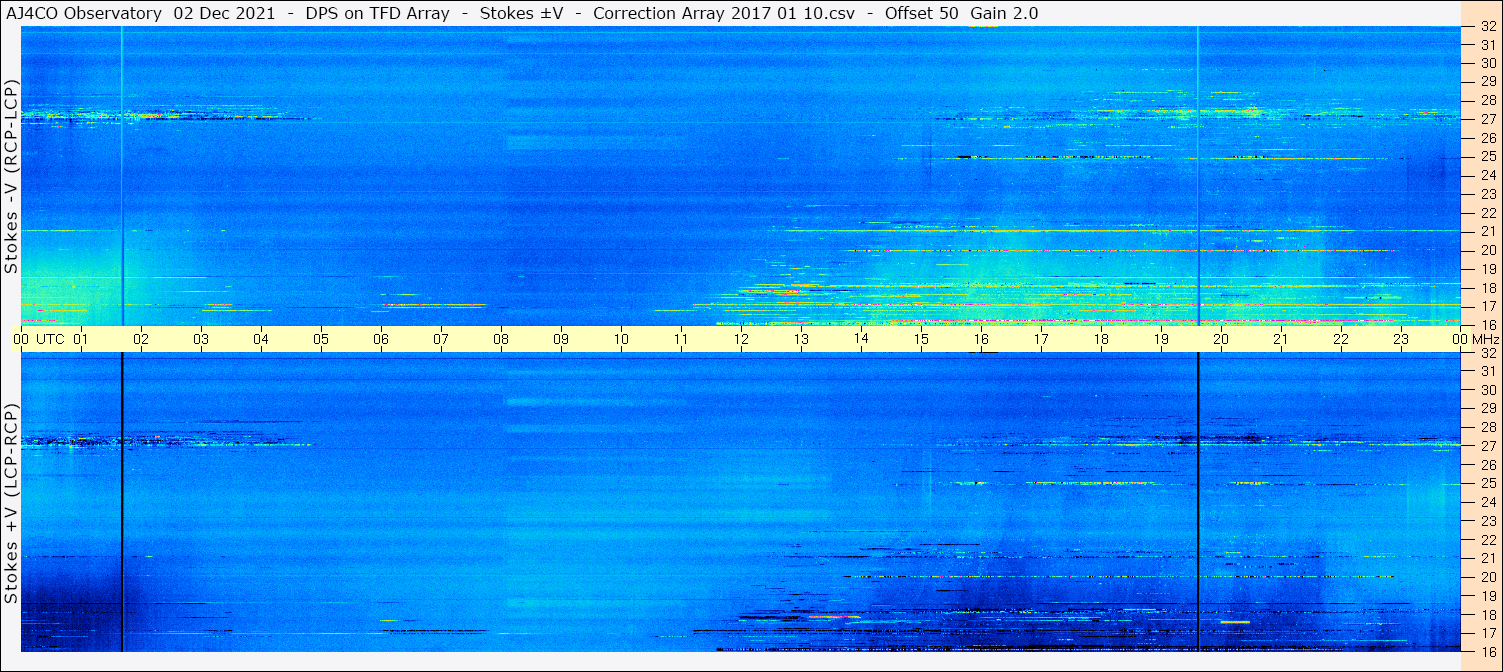Click hour "18" on the UTC time axis
The width and height of the screenshot is (1503, 672).
(x=1101, y=339)
